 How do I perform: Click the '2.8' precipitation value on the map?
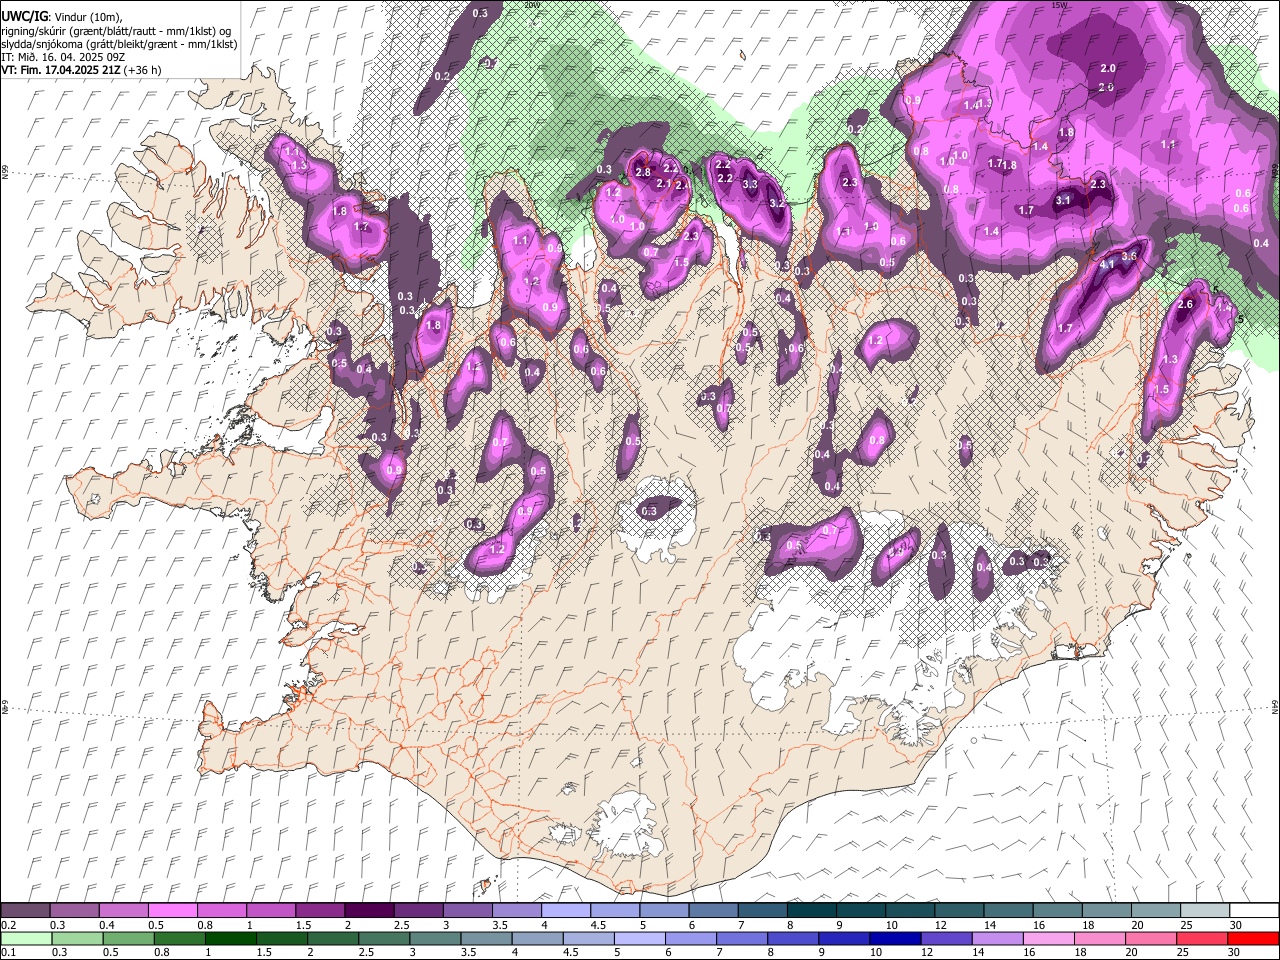(643, 173)
